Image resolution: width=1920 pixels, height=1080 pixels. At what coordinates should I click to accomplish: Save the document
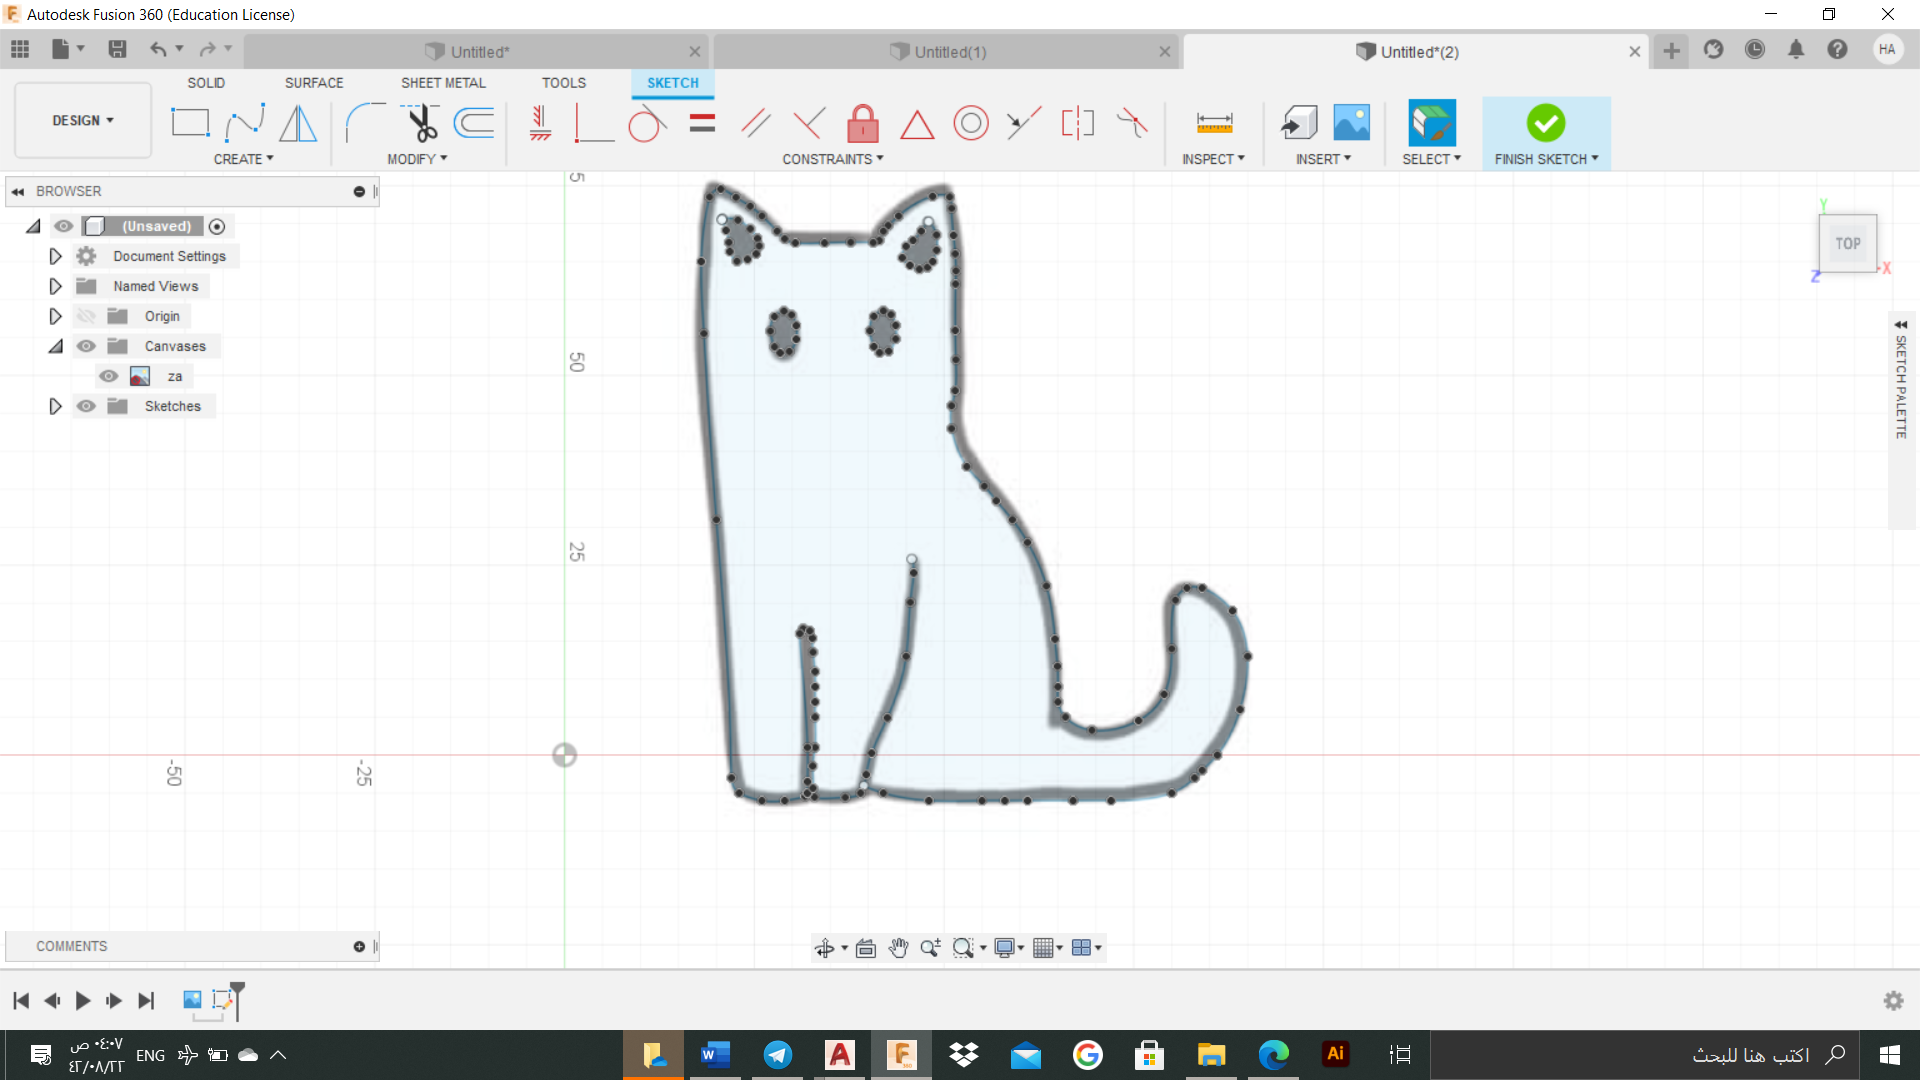[117, 49]
